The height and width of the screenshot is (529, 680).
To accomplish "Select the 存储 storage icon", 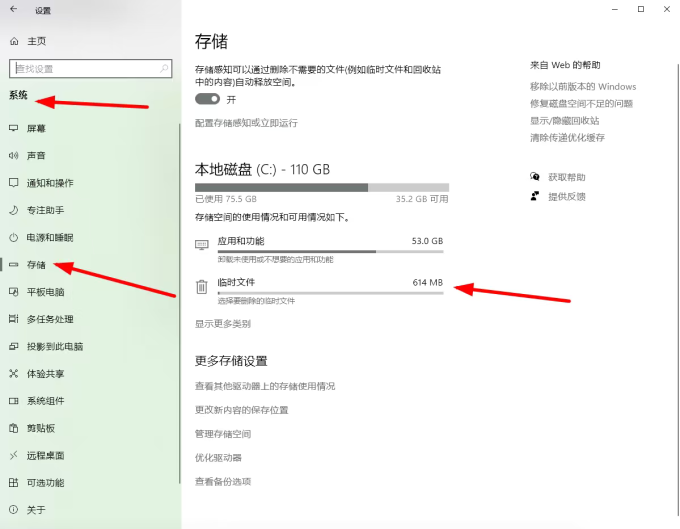I will (x=13, y=264).
